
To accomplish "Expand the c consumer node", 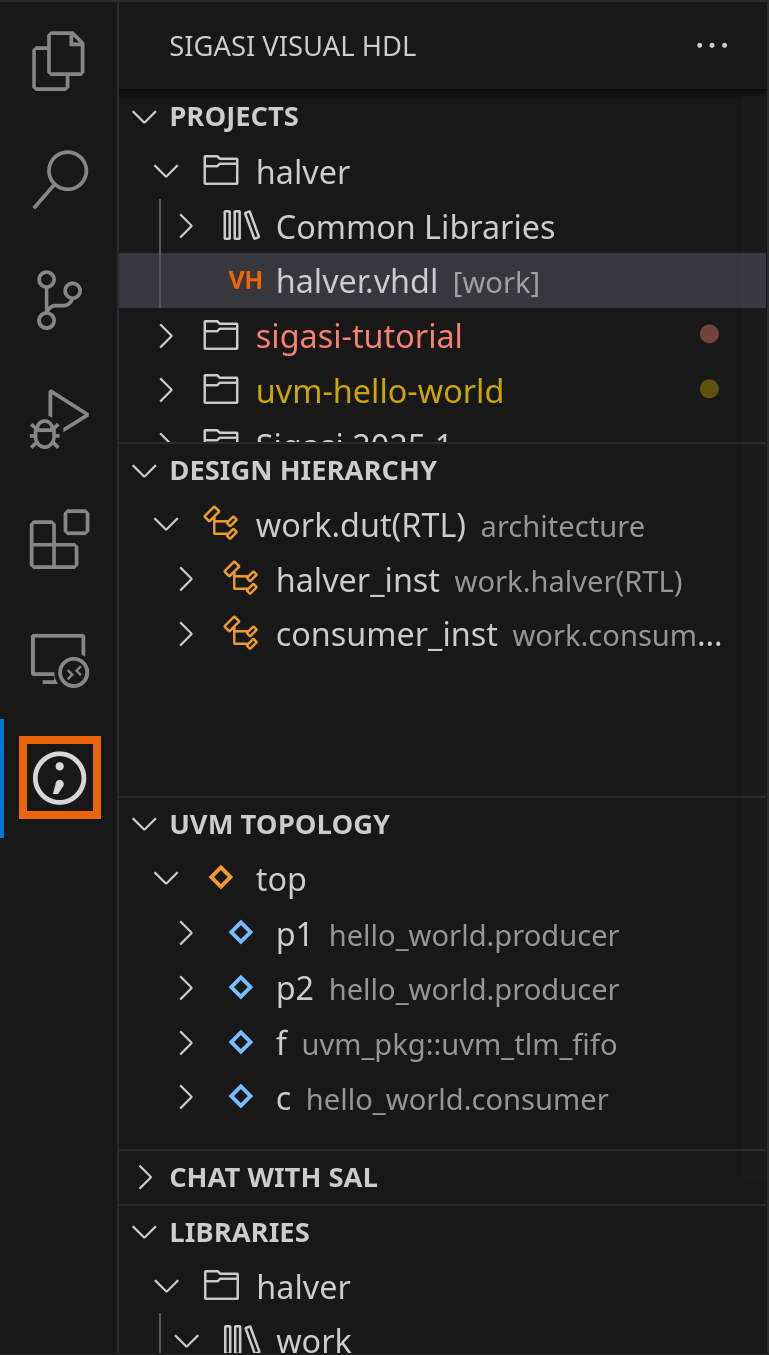I will point(186,1098).
